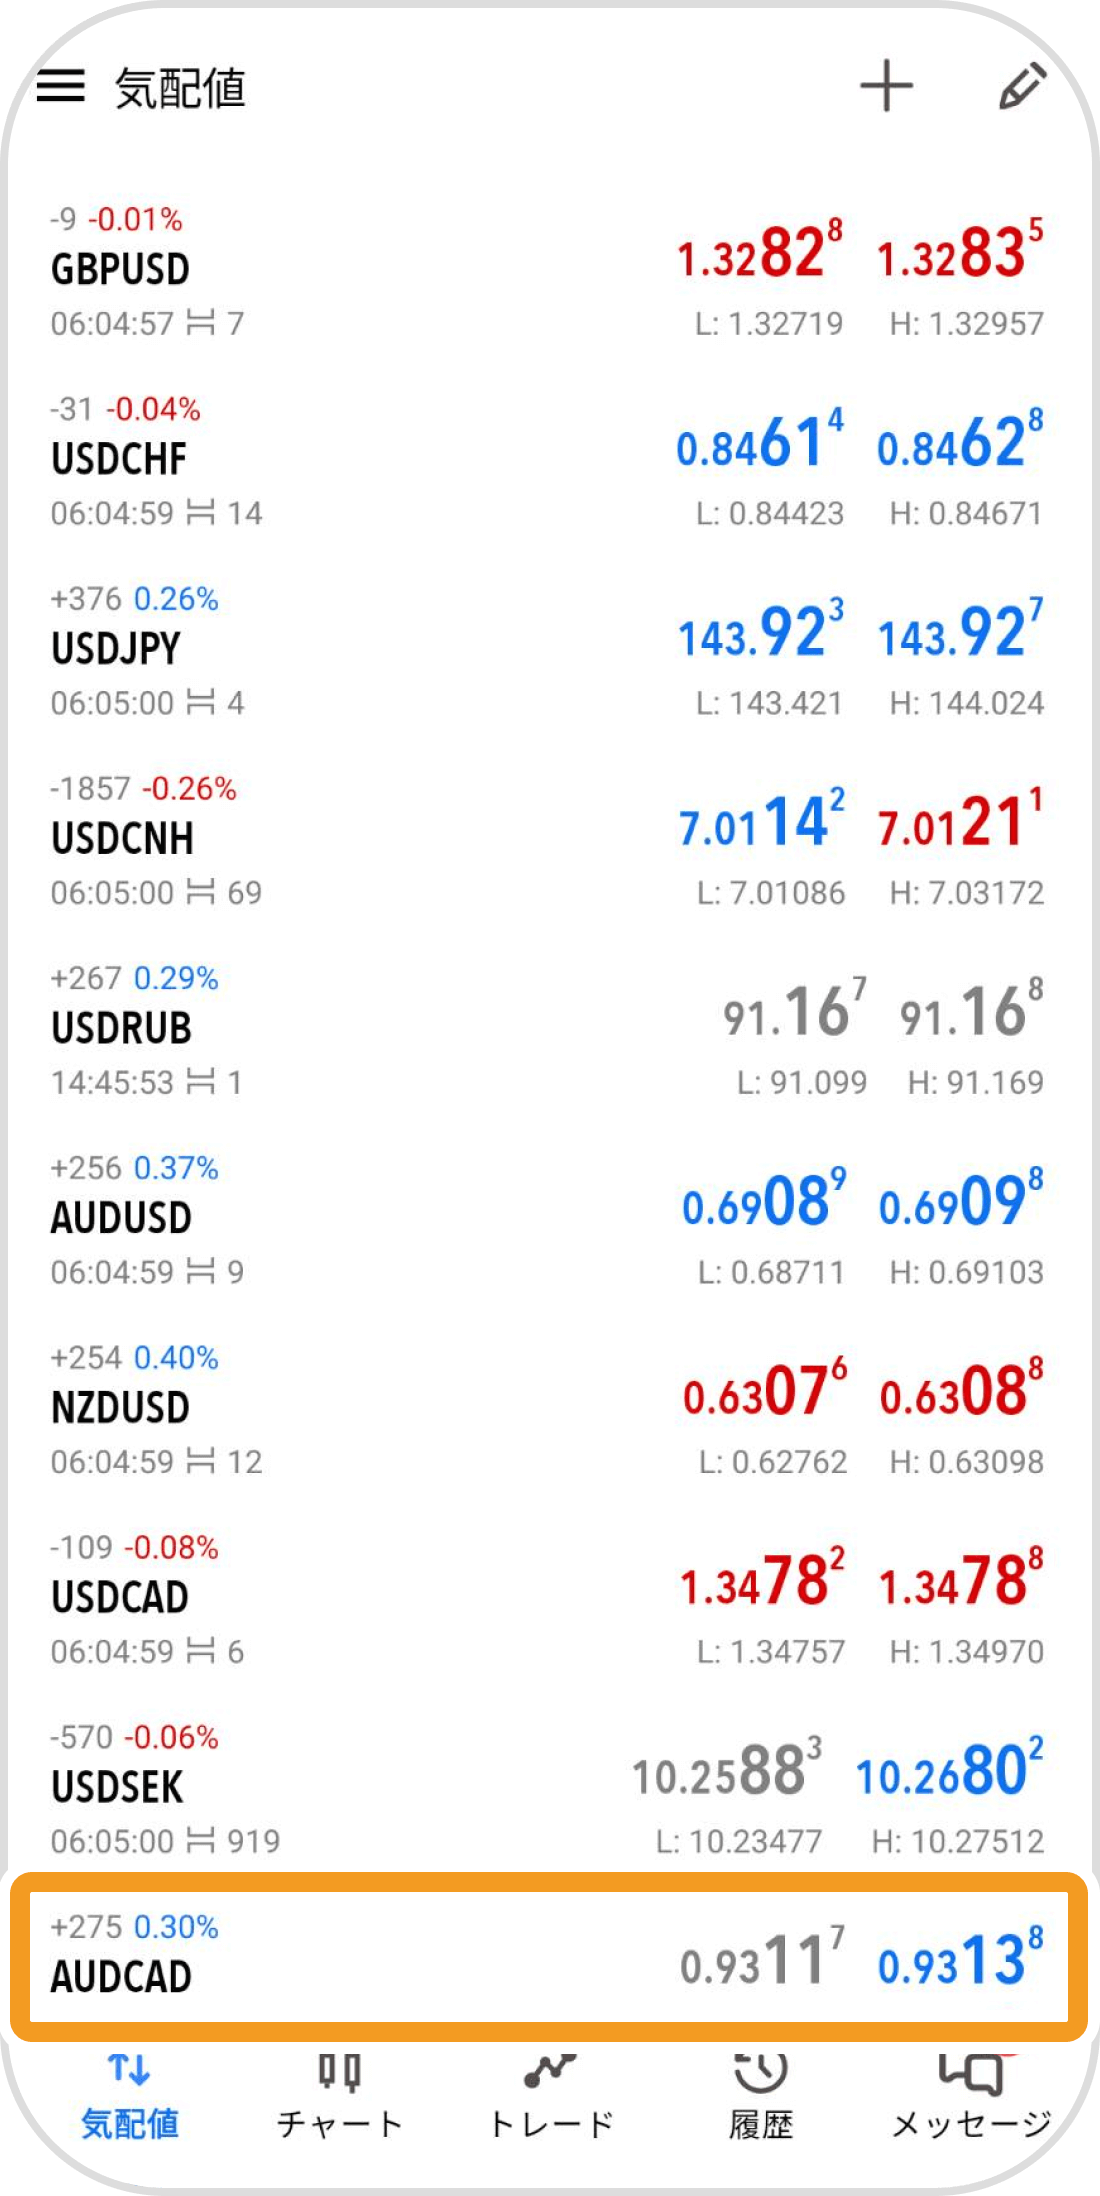Image resolution: width=1100 pixels, height=2196 pixels.
Task: Select the USDCHF symbol row
Action: [548, 462]
